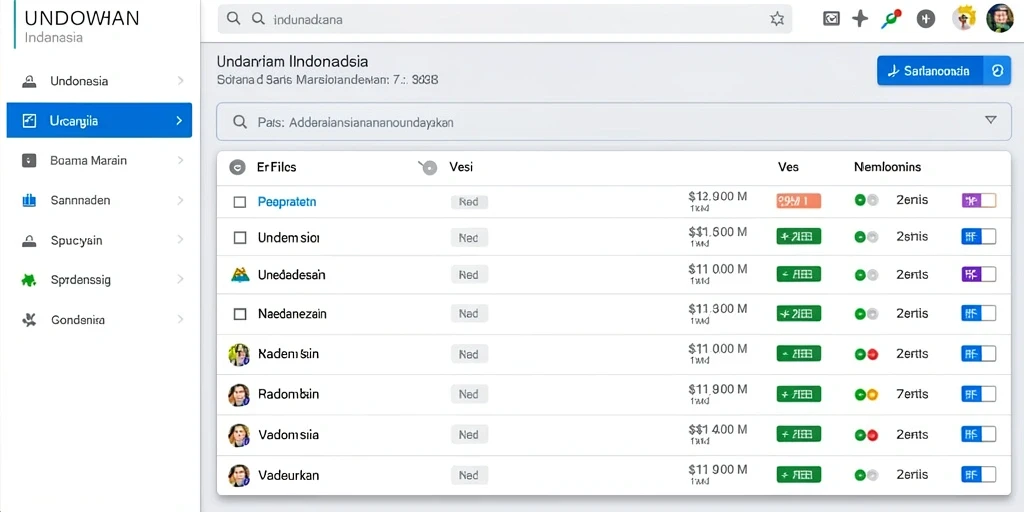Toggle the switch in Radombsin row
The height and width of the screenshot is (512, 1024).
click(x=978, y=394)
